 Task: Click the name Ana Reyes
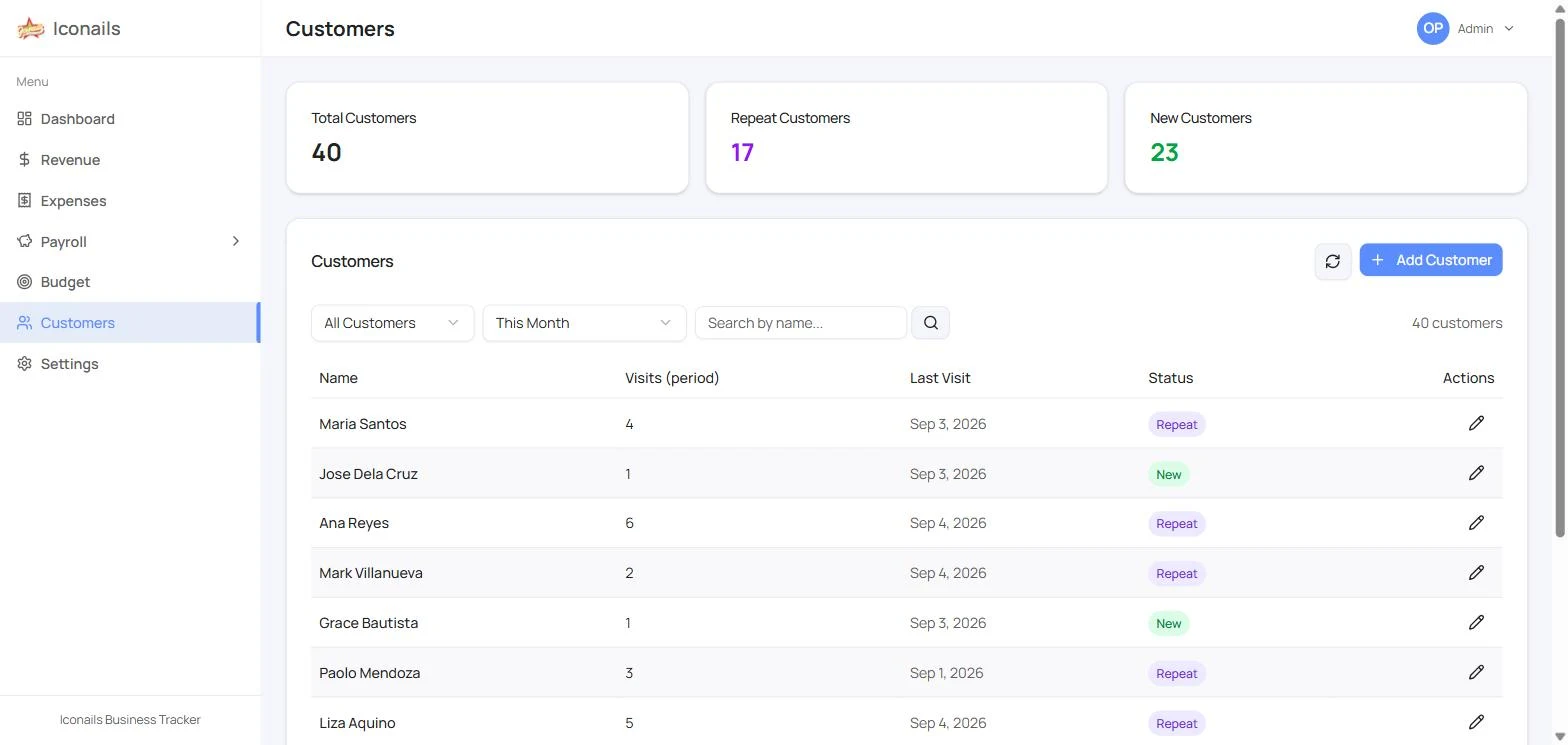[x=354, y=523]
